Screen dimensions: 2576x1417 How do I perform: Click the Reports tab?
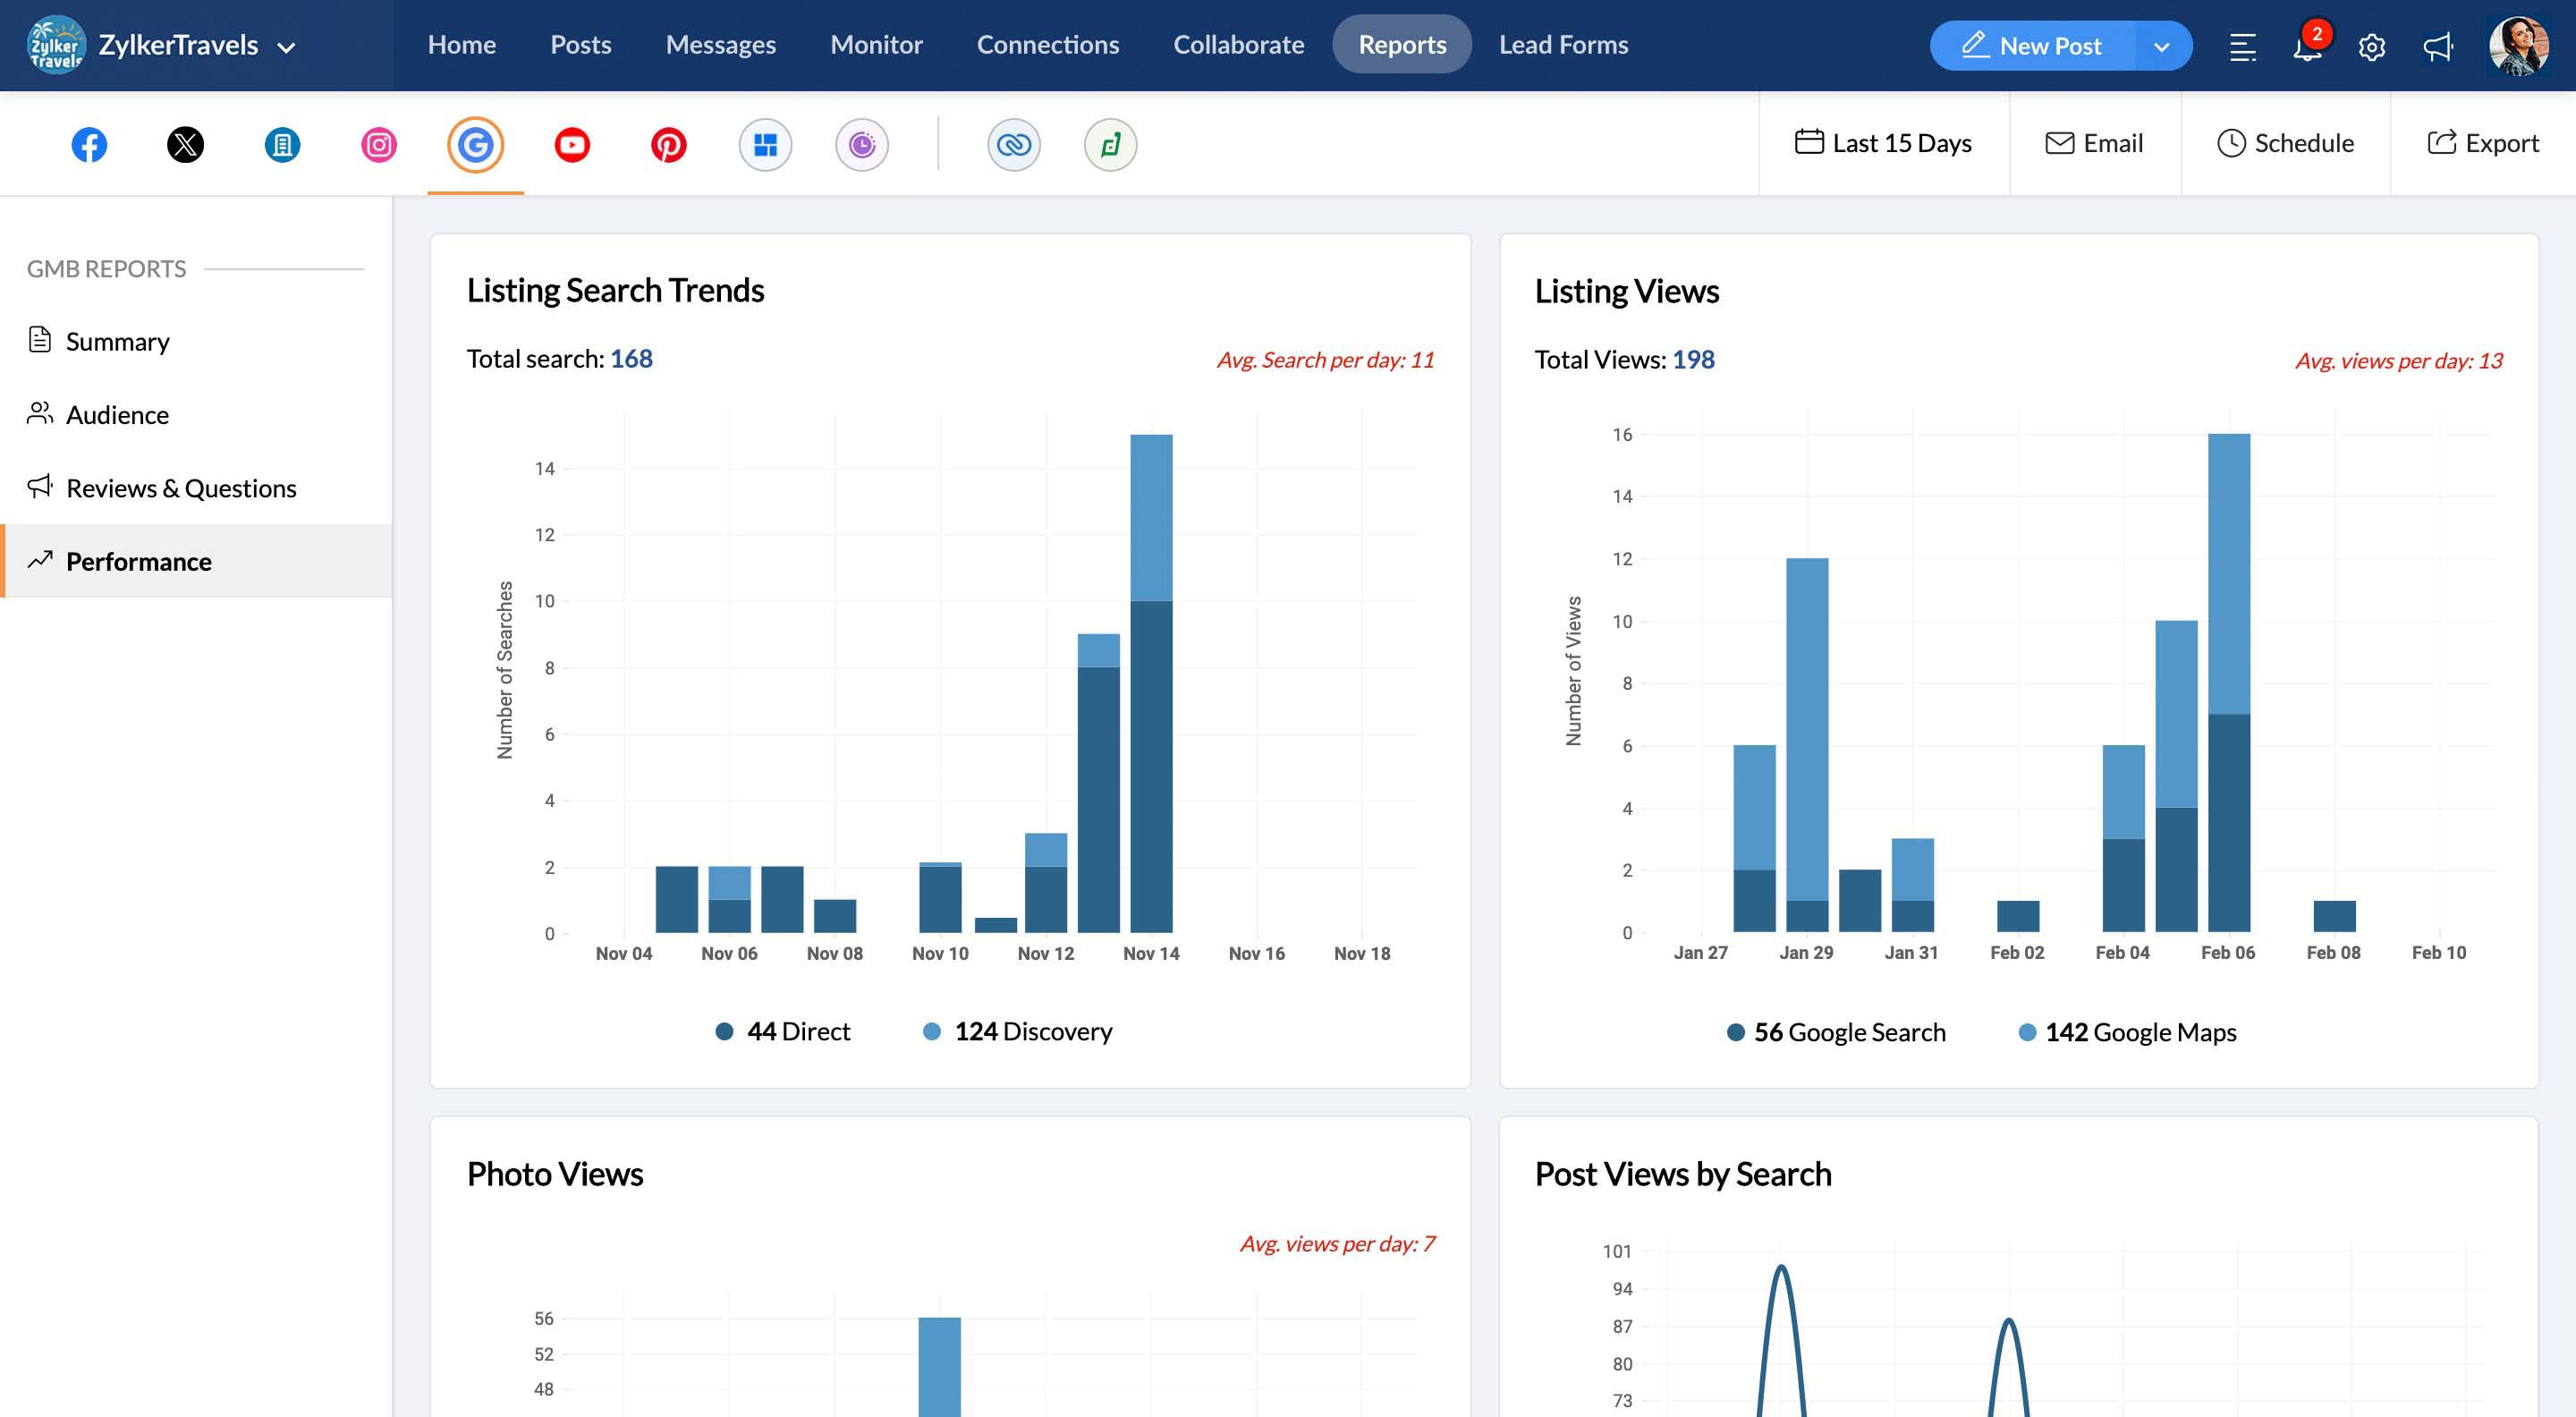(x=1402, y=42)
